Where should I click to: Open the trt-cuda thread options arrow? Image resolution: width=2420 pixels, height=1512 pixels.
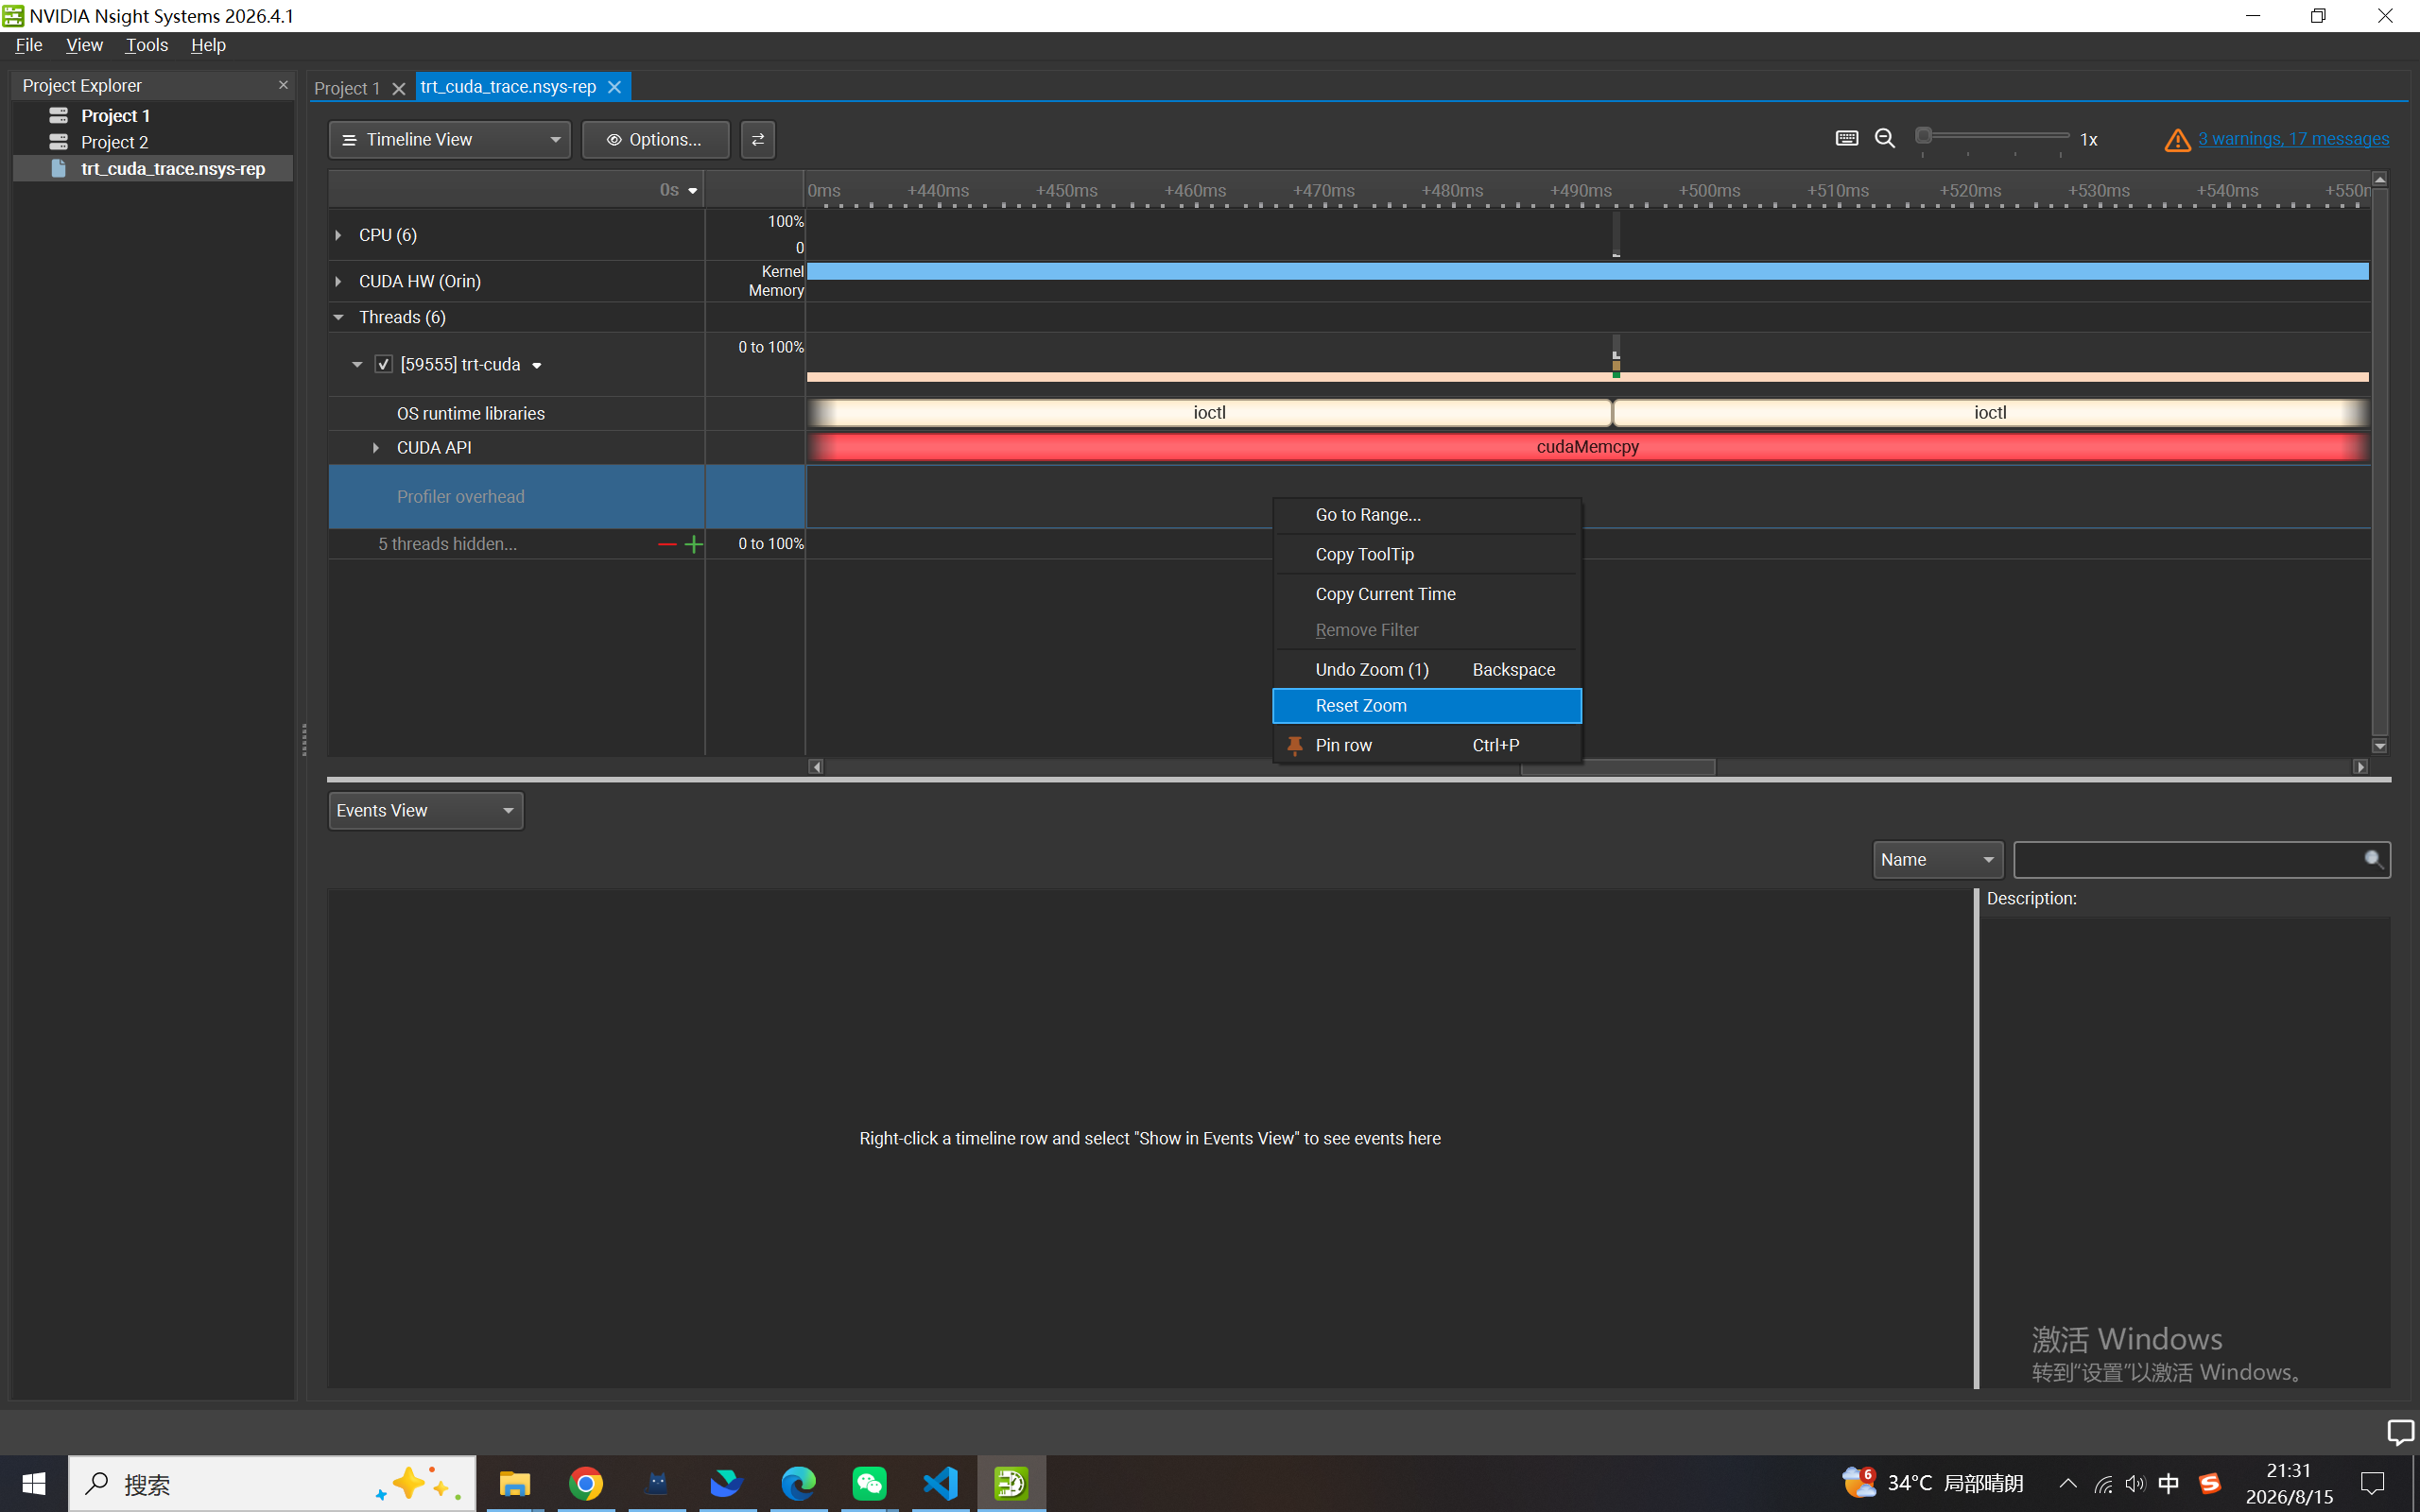(537, 366)
